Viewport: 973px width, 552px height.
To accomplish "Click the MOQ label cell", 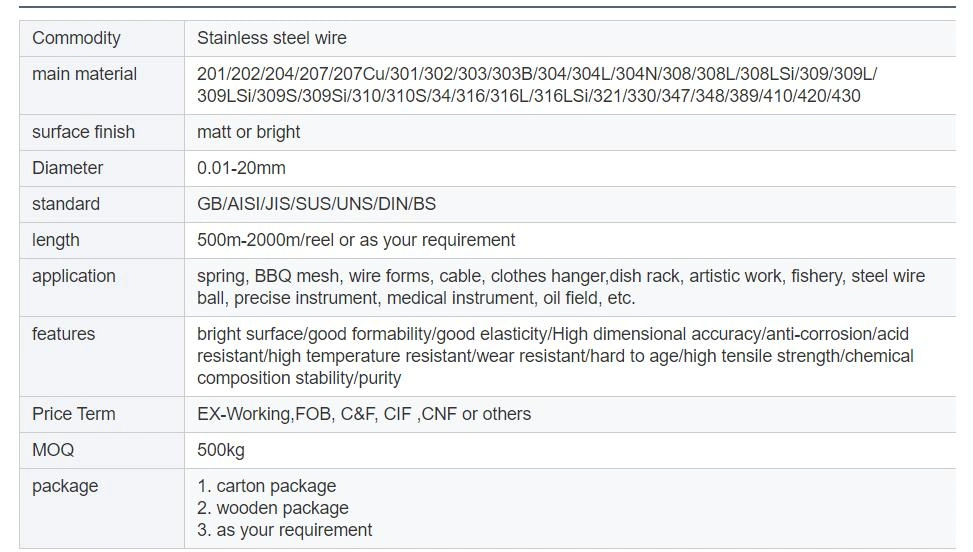I will [102, 450].
